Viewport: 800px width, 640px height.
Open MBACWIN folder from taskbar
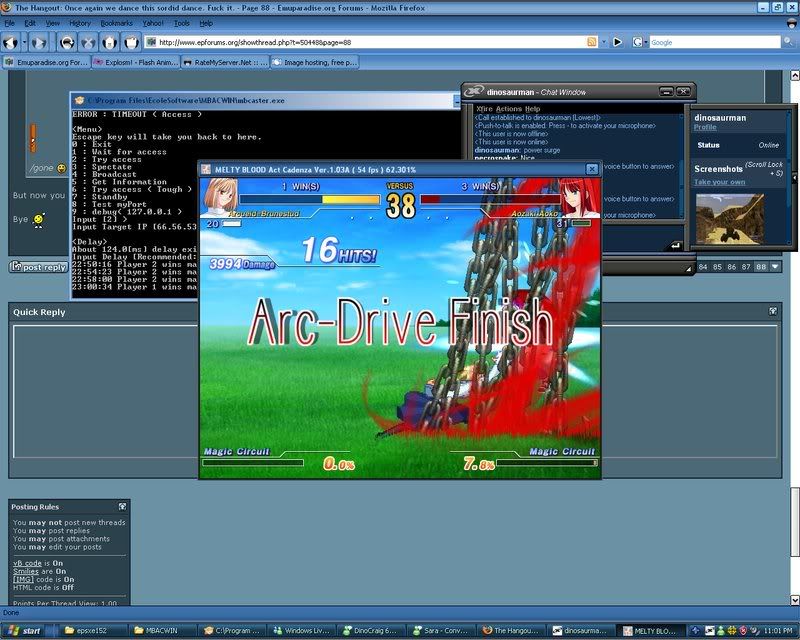(x=162, y=631)
